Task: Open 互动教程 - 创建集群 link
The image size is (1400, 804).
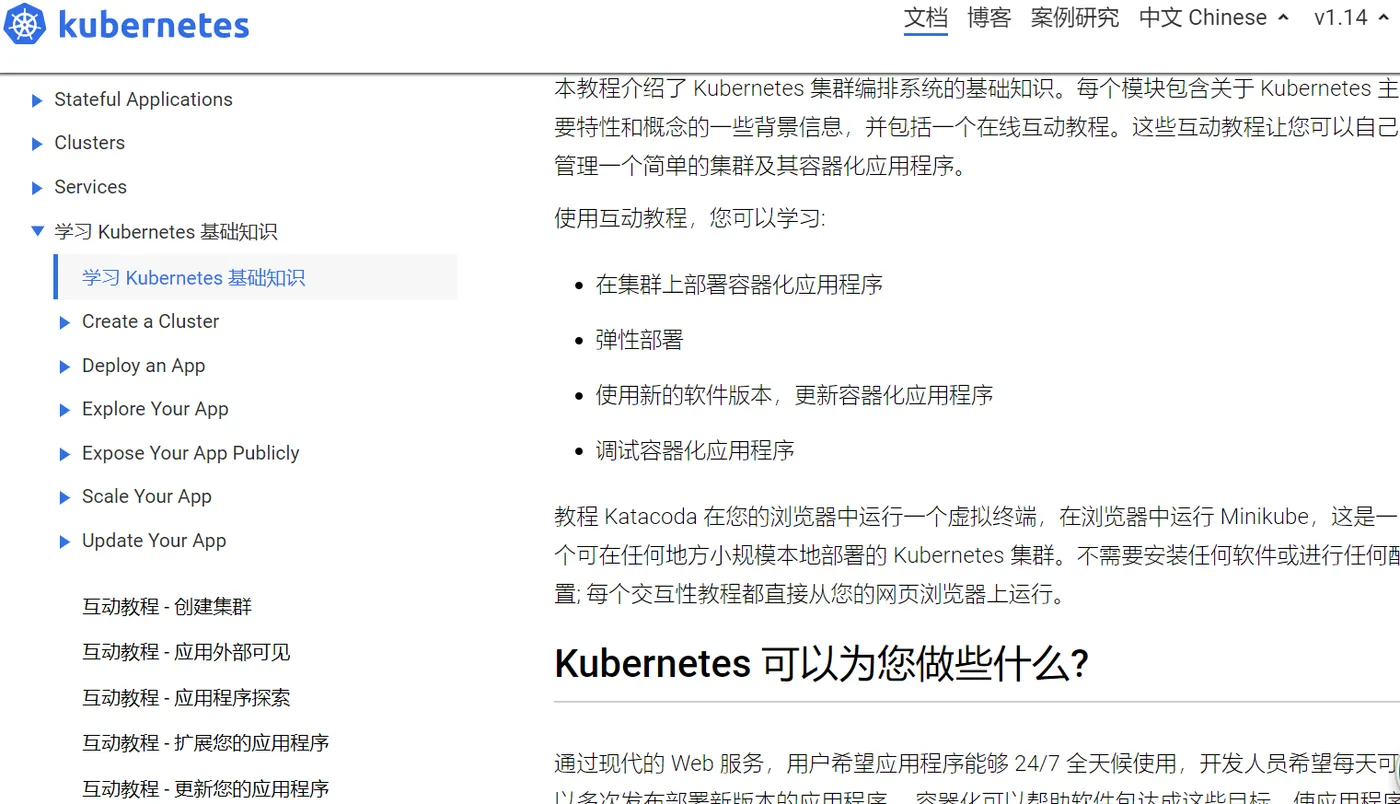Action: [167, 606]
